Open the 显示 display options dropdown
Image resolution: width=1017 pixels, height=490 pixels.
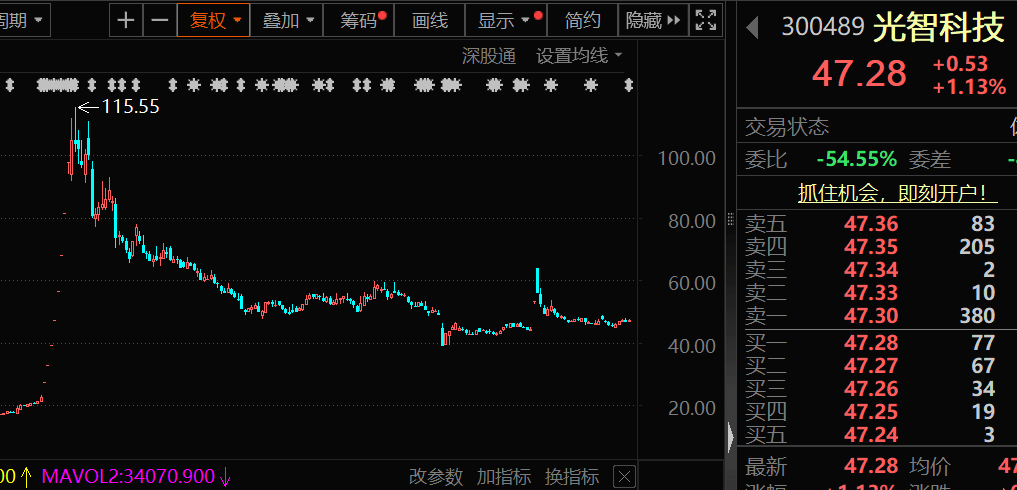pyautogui.click(x=507, y=20)
